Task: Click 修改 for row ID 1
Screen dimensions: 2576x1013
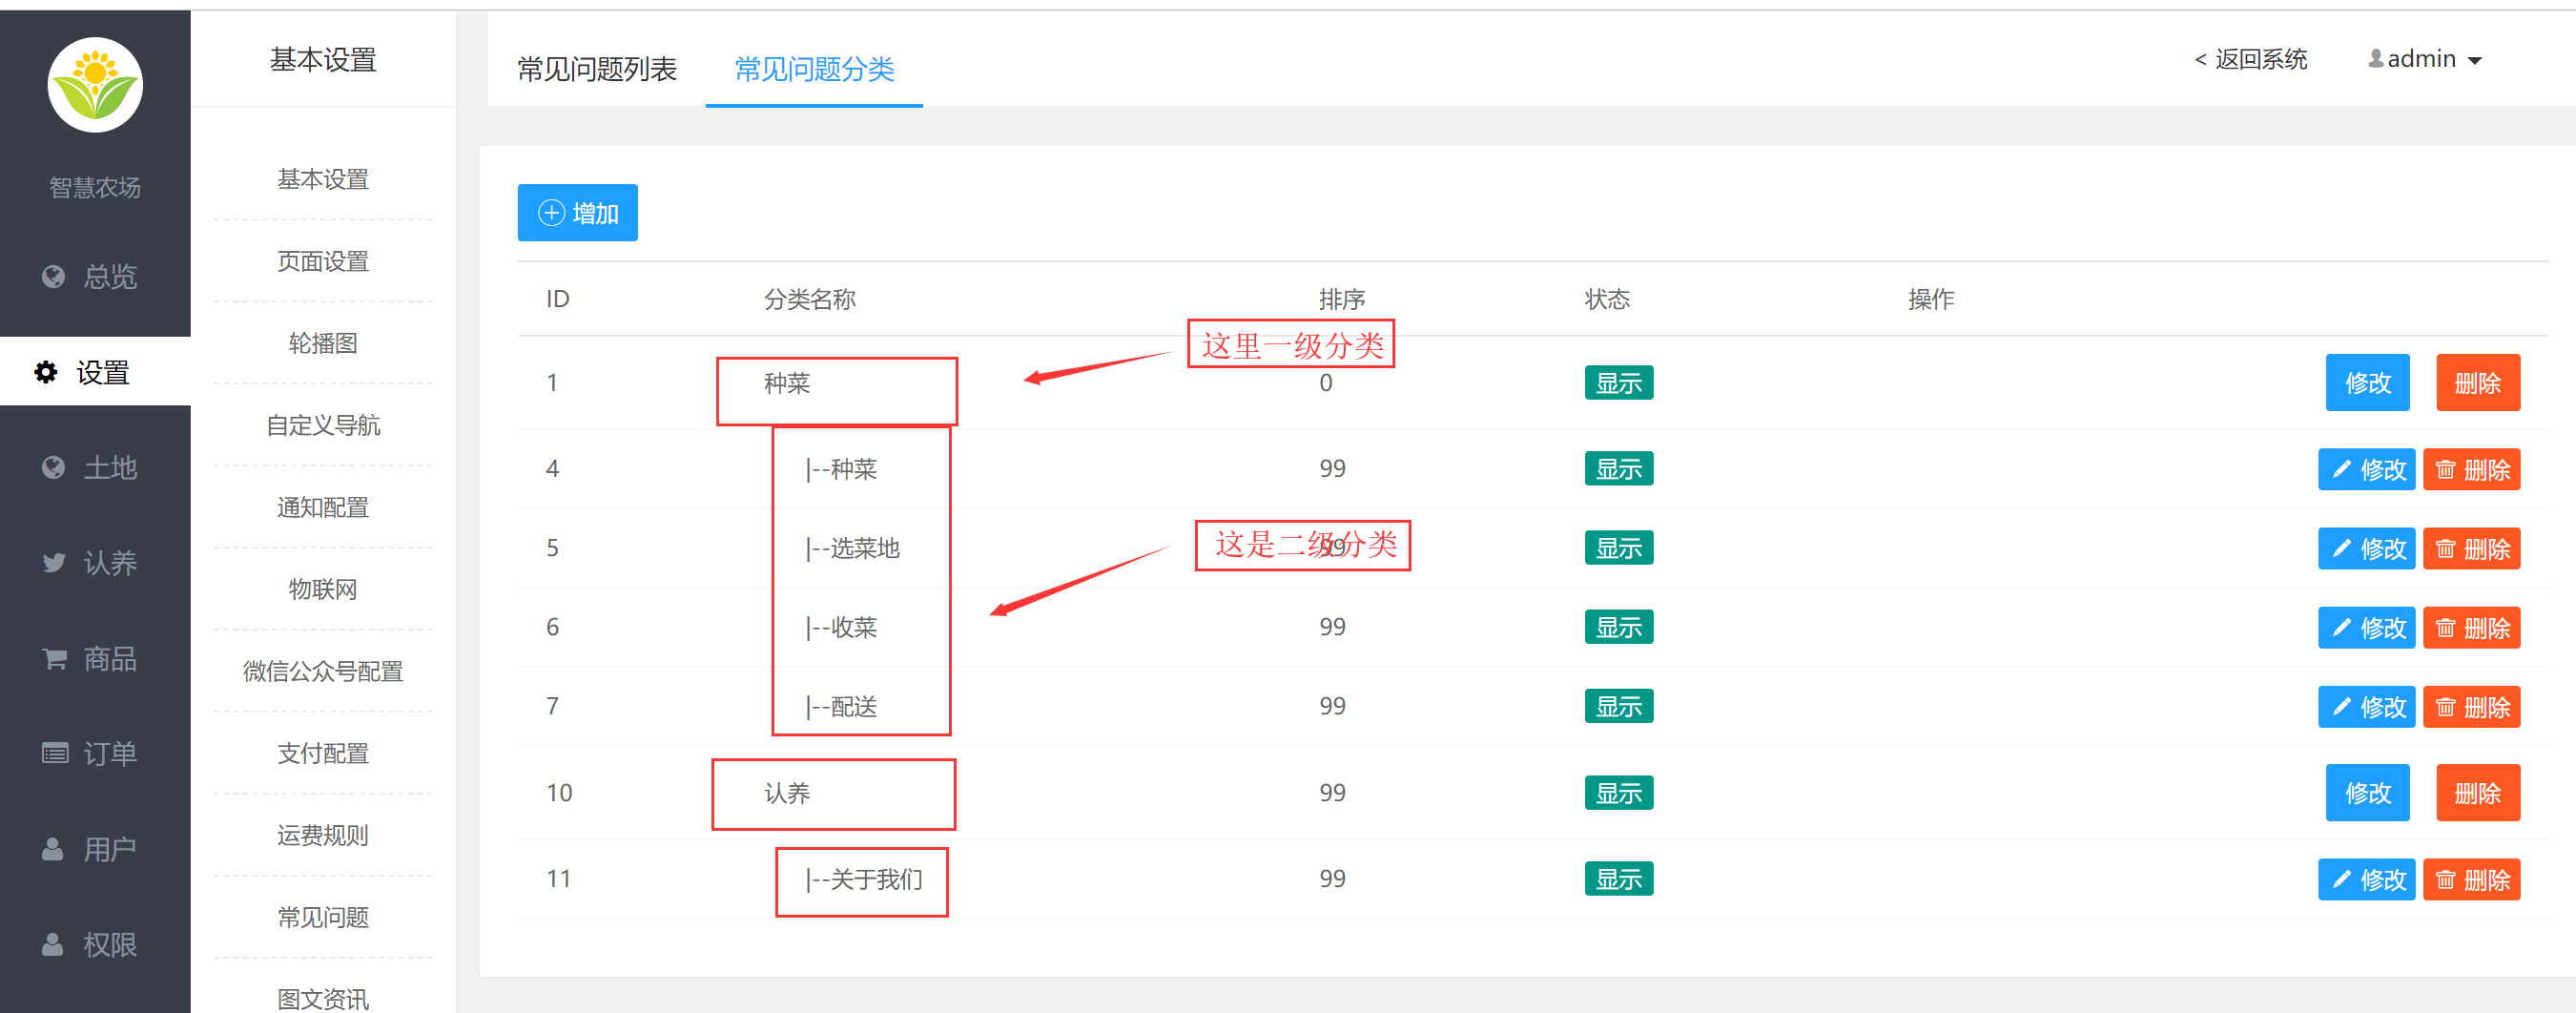Action: pos(2367,383)
